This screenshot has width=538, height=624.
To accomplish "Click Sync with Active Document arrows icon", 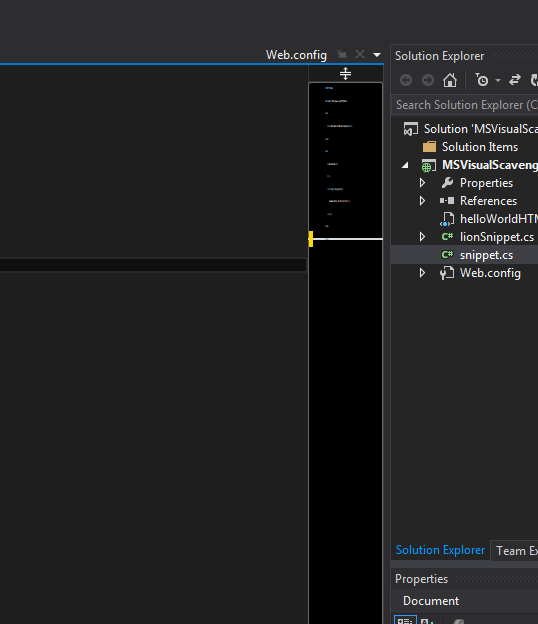I will click(515, 80).
